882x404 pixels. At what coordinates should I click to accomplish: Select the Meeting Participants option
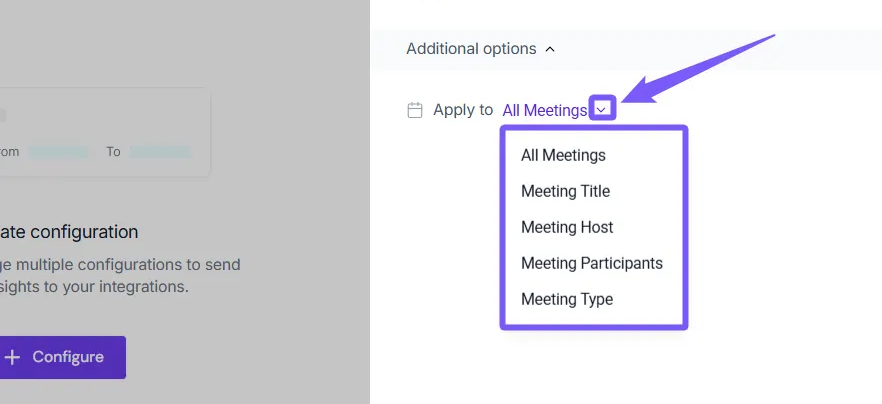(591, 263)
